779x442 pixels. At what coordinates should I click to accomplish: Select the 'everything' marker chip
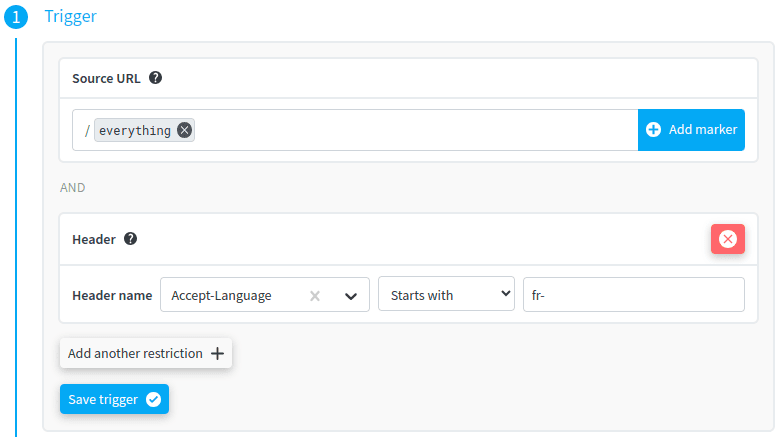[134, 130]
